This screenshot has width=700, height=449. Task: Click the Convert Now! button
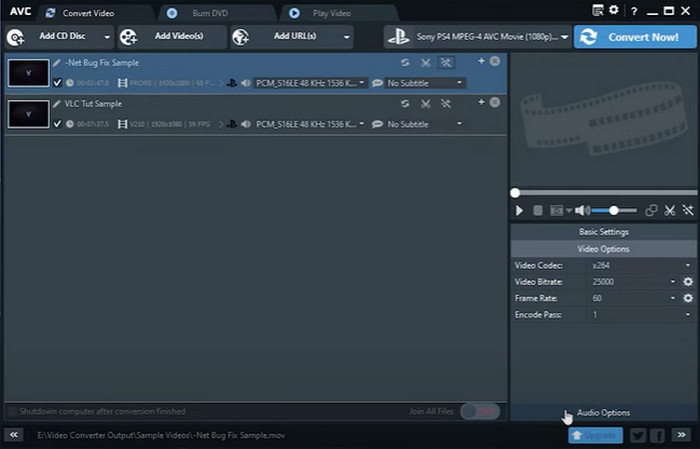pos(635,37)
